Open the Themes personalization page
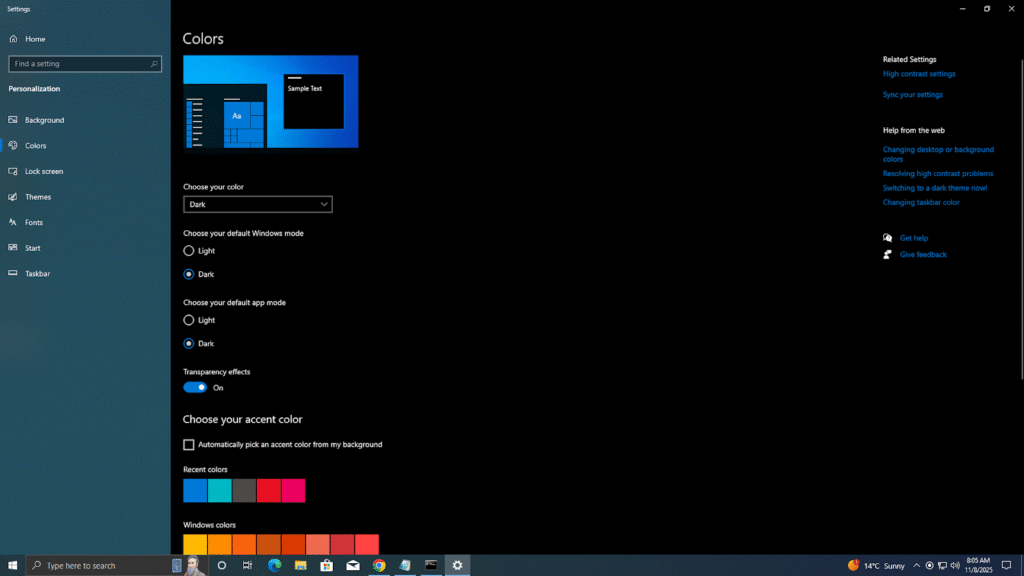Screen dimensions: 1024x576 (38, 197)
